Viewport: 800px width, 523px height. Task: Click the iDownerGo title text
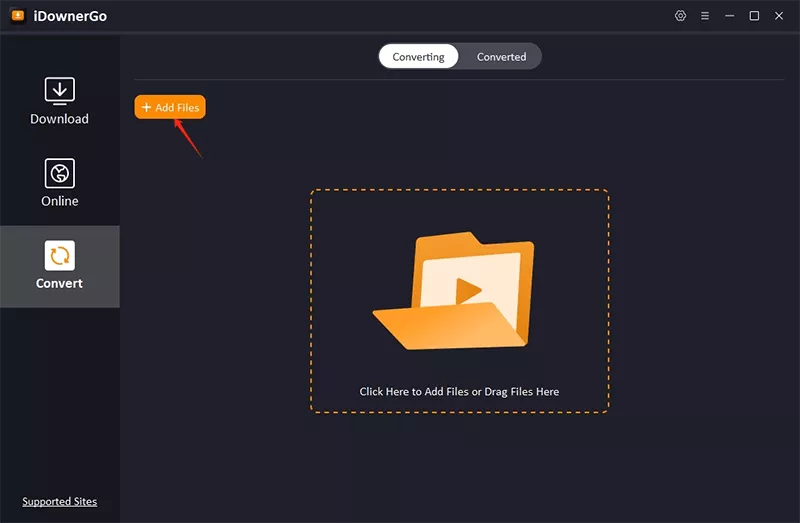(x=71, y=16)
